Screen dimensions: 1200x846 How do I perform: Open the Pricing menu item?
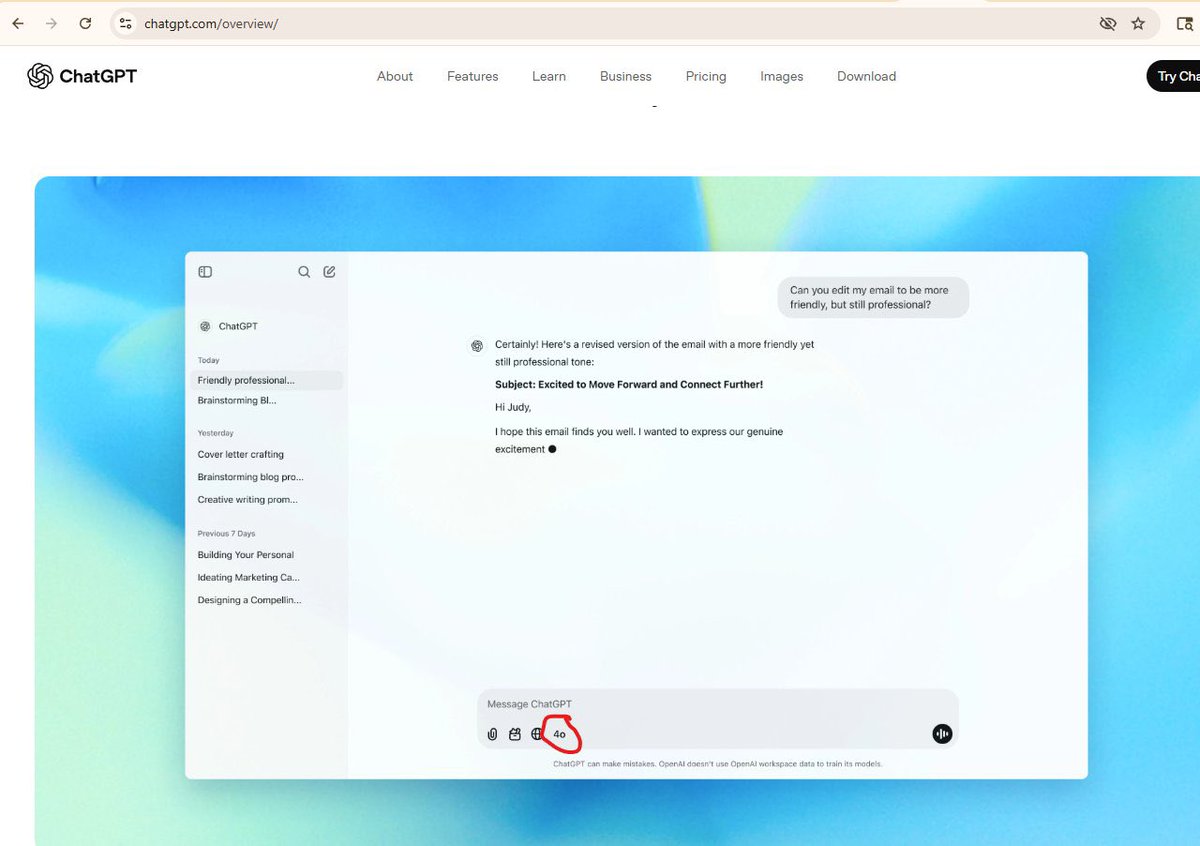click(706, 76)
